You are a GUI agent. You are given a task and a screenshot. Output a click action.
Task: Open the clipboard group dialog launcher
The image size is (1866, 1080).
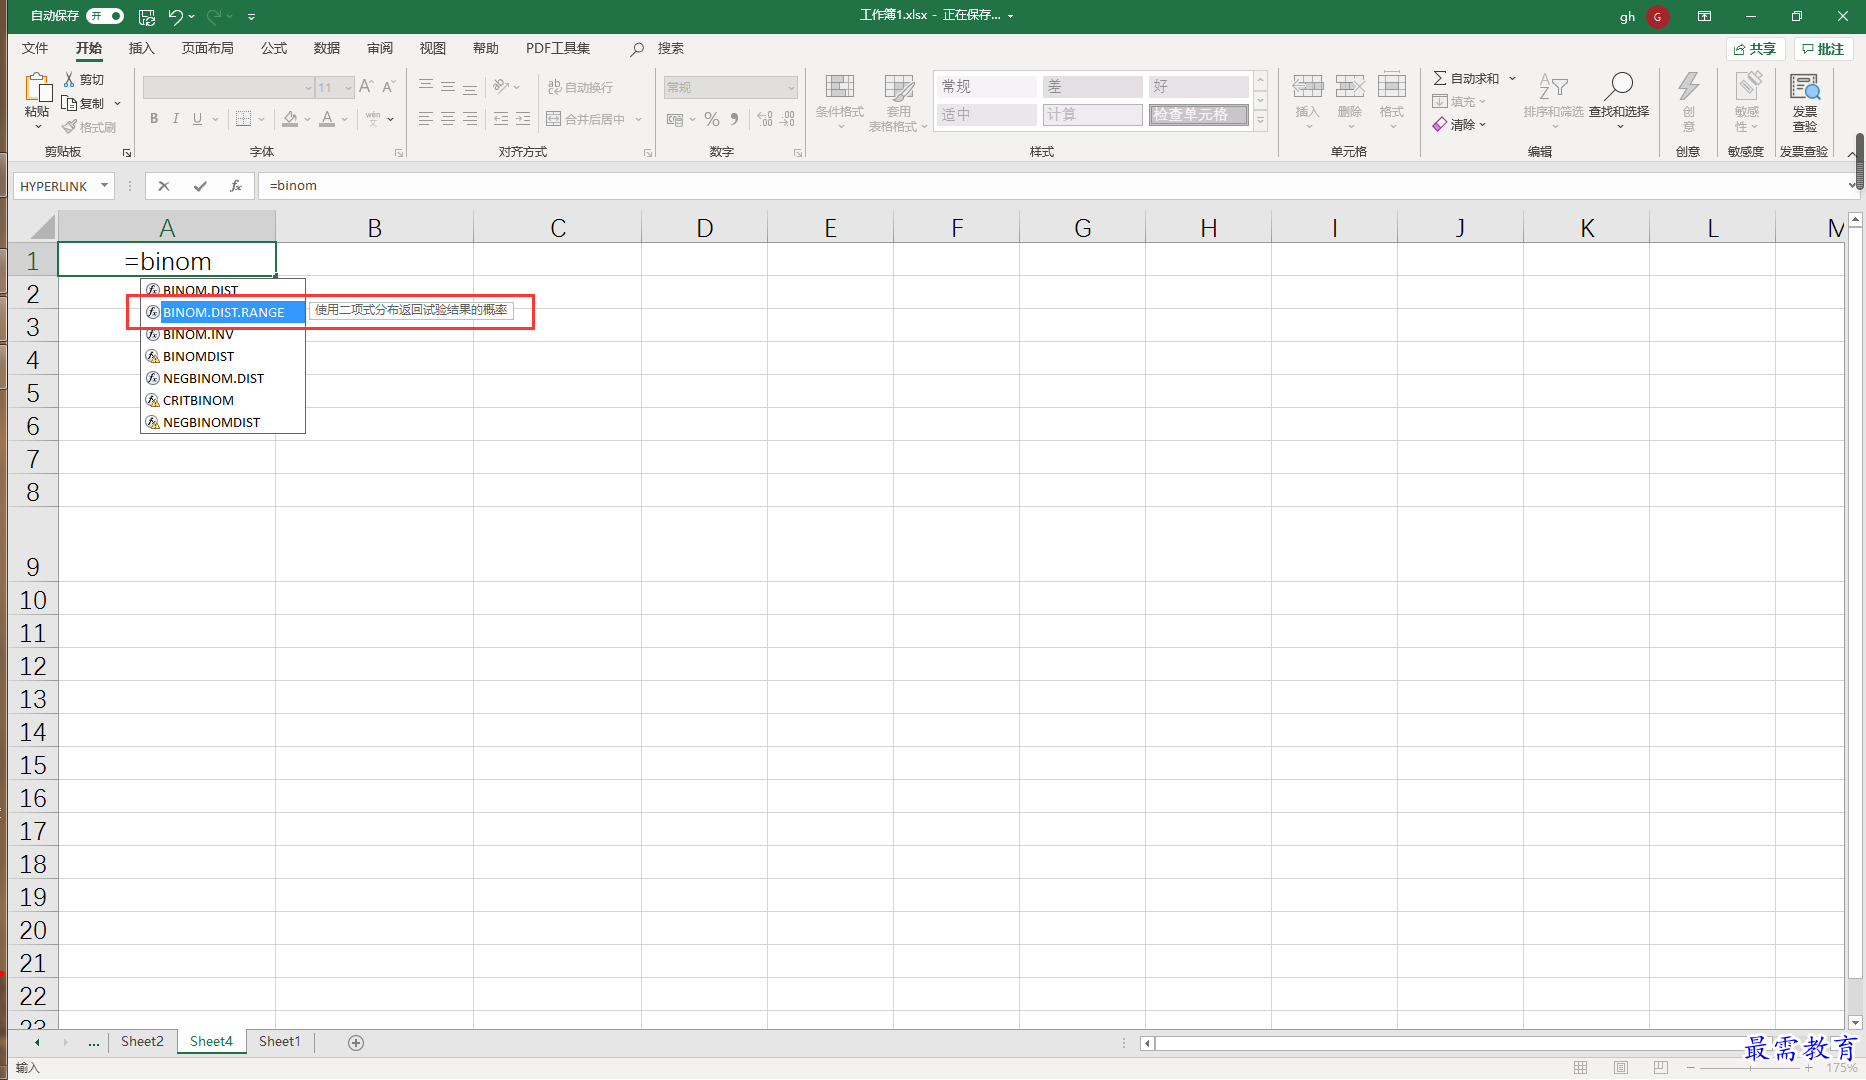tap(127, 153)
